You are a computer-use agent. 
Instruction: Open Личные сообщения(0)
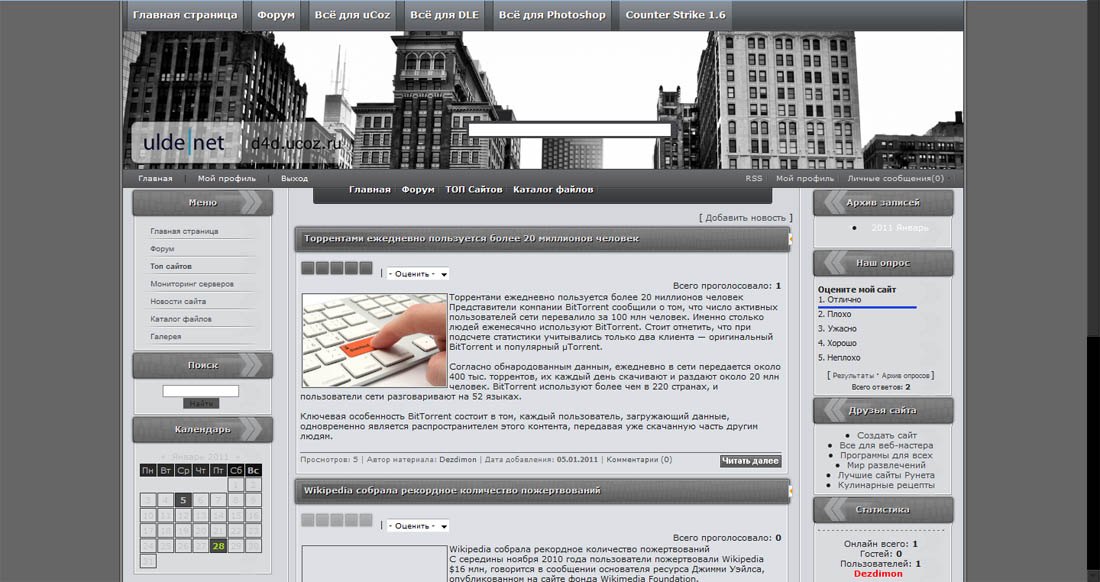pos(895,178)
